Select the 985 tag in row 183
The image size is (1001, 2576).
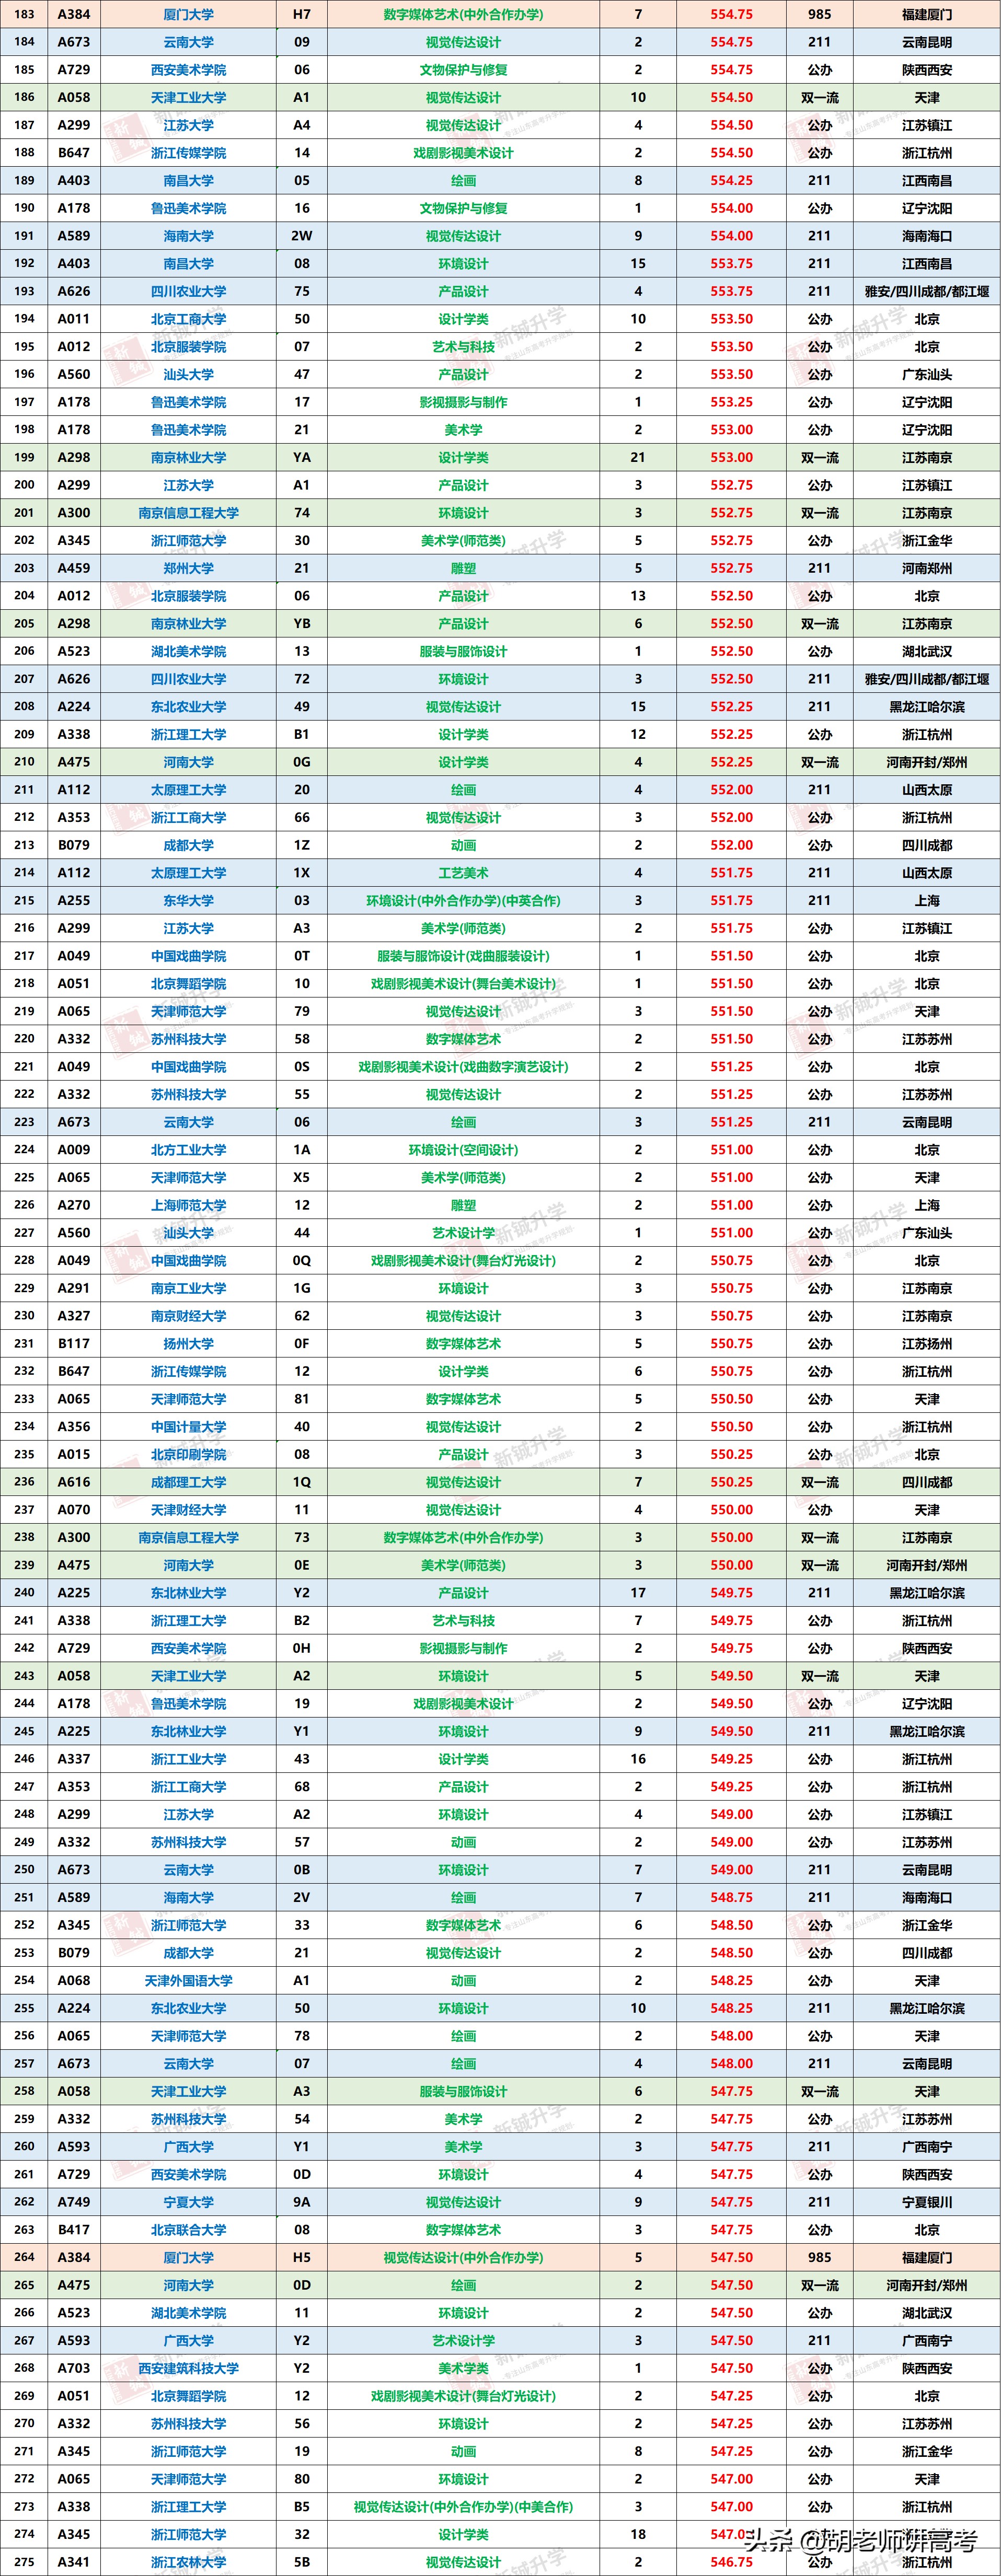point(820,15)
